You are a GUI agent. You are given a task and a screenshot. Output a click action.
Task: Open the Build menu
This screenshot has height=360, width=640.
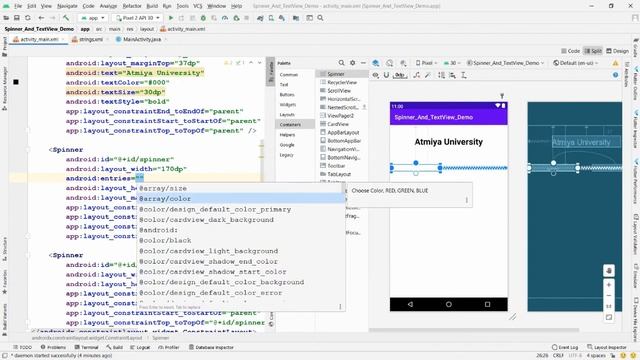(x=152, y=6)
